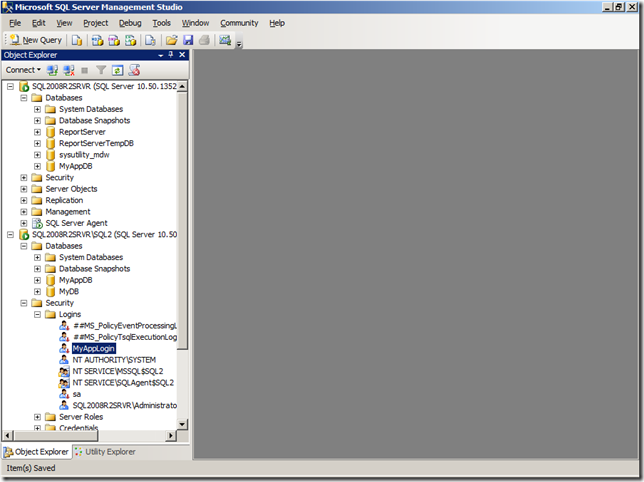Select ##MS_PolicyTsqlExecutionLogin entry
Image resolution: width=644 pixels, height=482 pixels.
coord(125,337)
